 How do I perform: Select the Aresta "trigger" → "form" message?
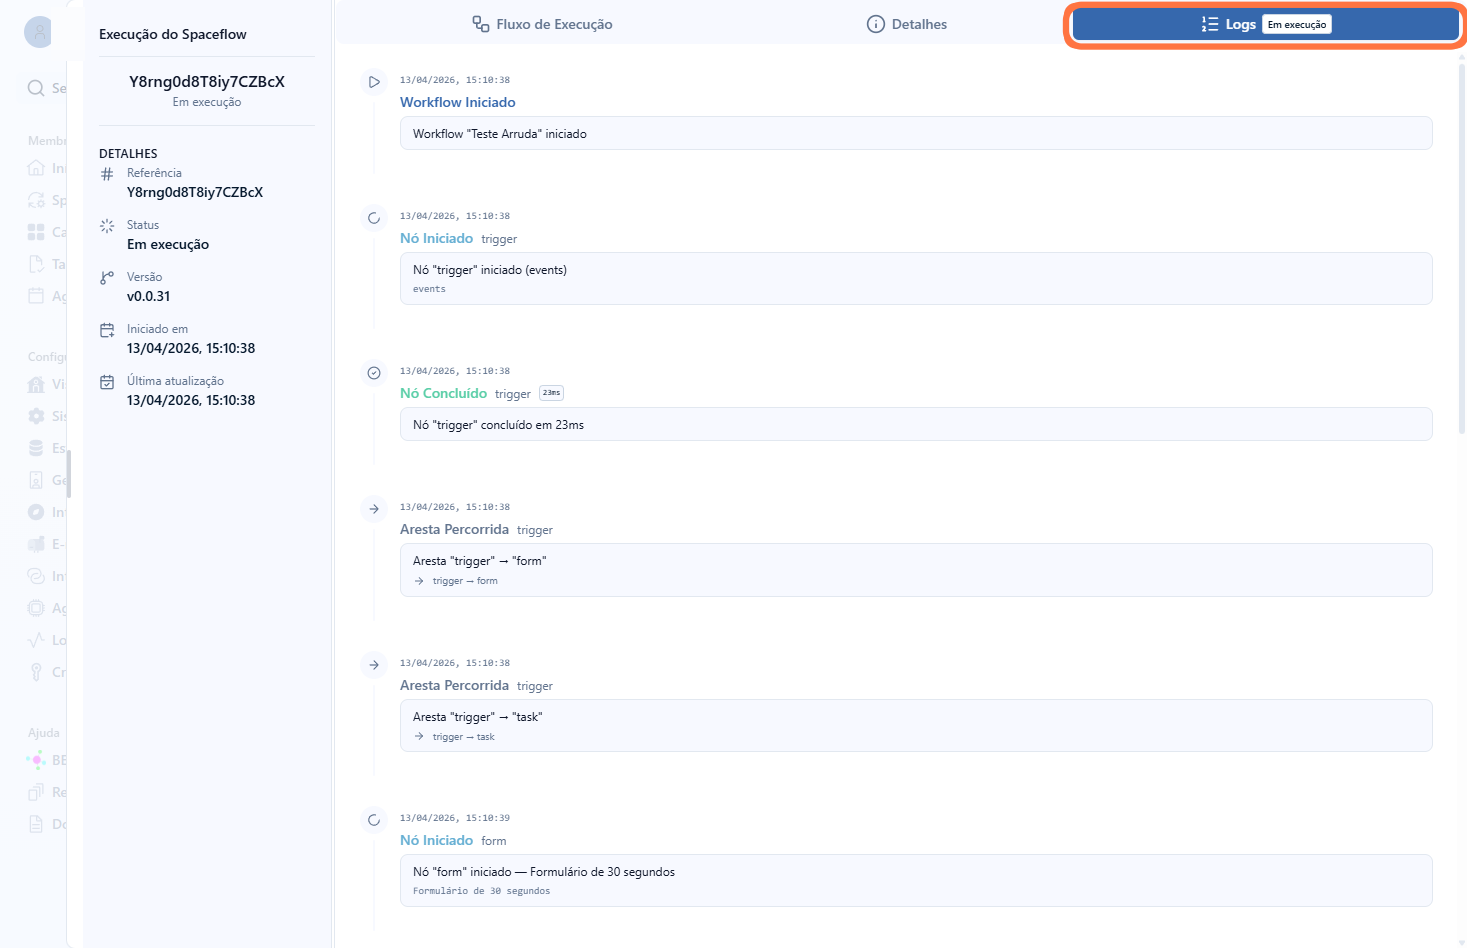pos(916,570)
